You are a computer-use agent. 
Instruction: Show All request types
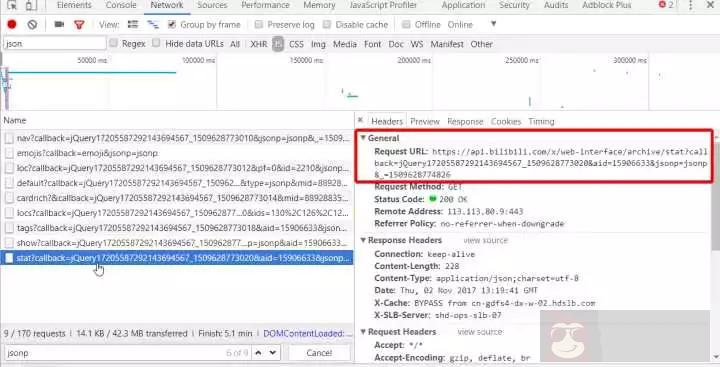(x=235, y=44)
